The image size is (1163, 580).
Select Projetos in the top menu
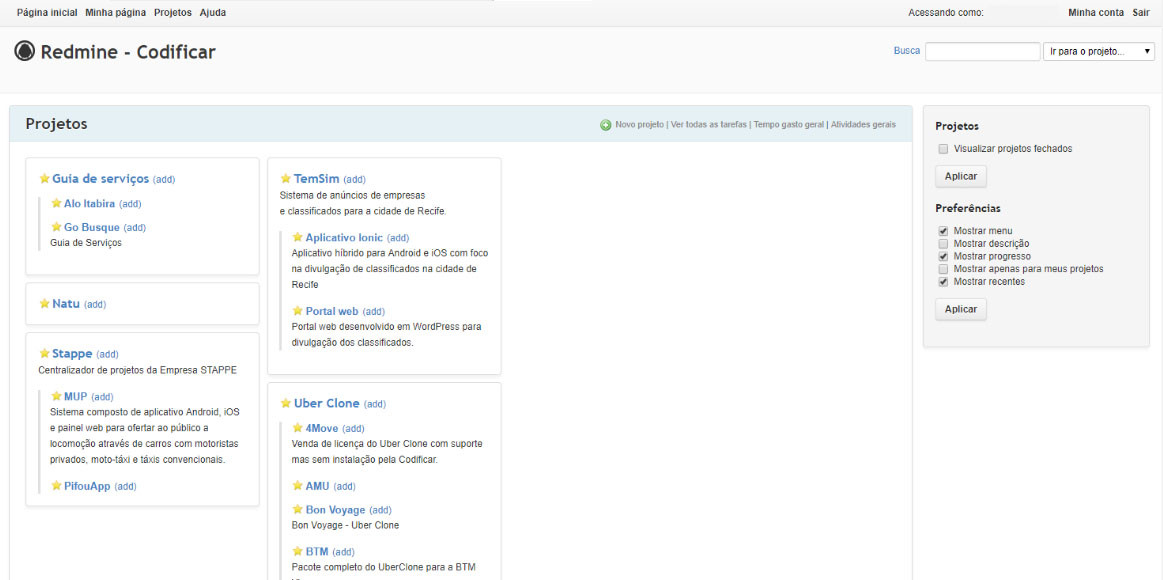click(x=173, y=13)
